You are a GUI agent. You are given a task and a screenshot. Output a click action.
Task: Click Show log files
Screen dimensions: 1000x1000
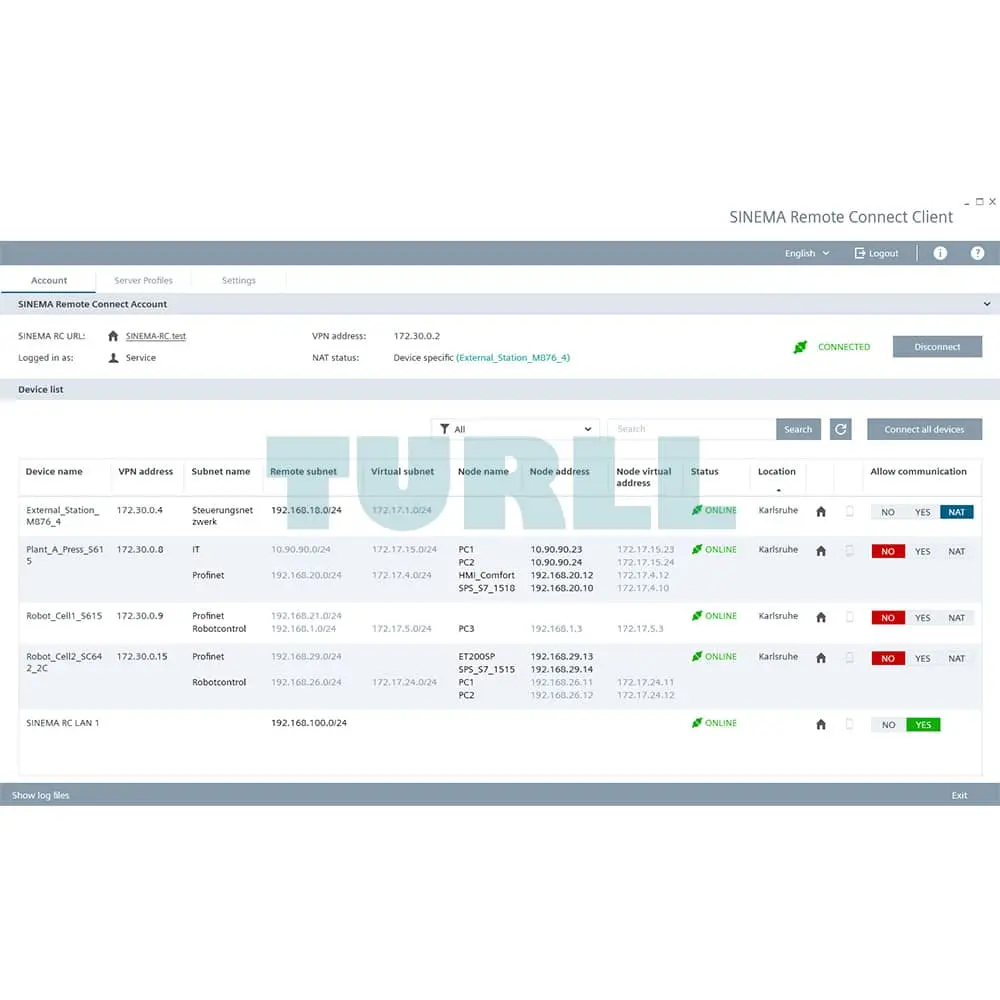(x=40, y=795)
